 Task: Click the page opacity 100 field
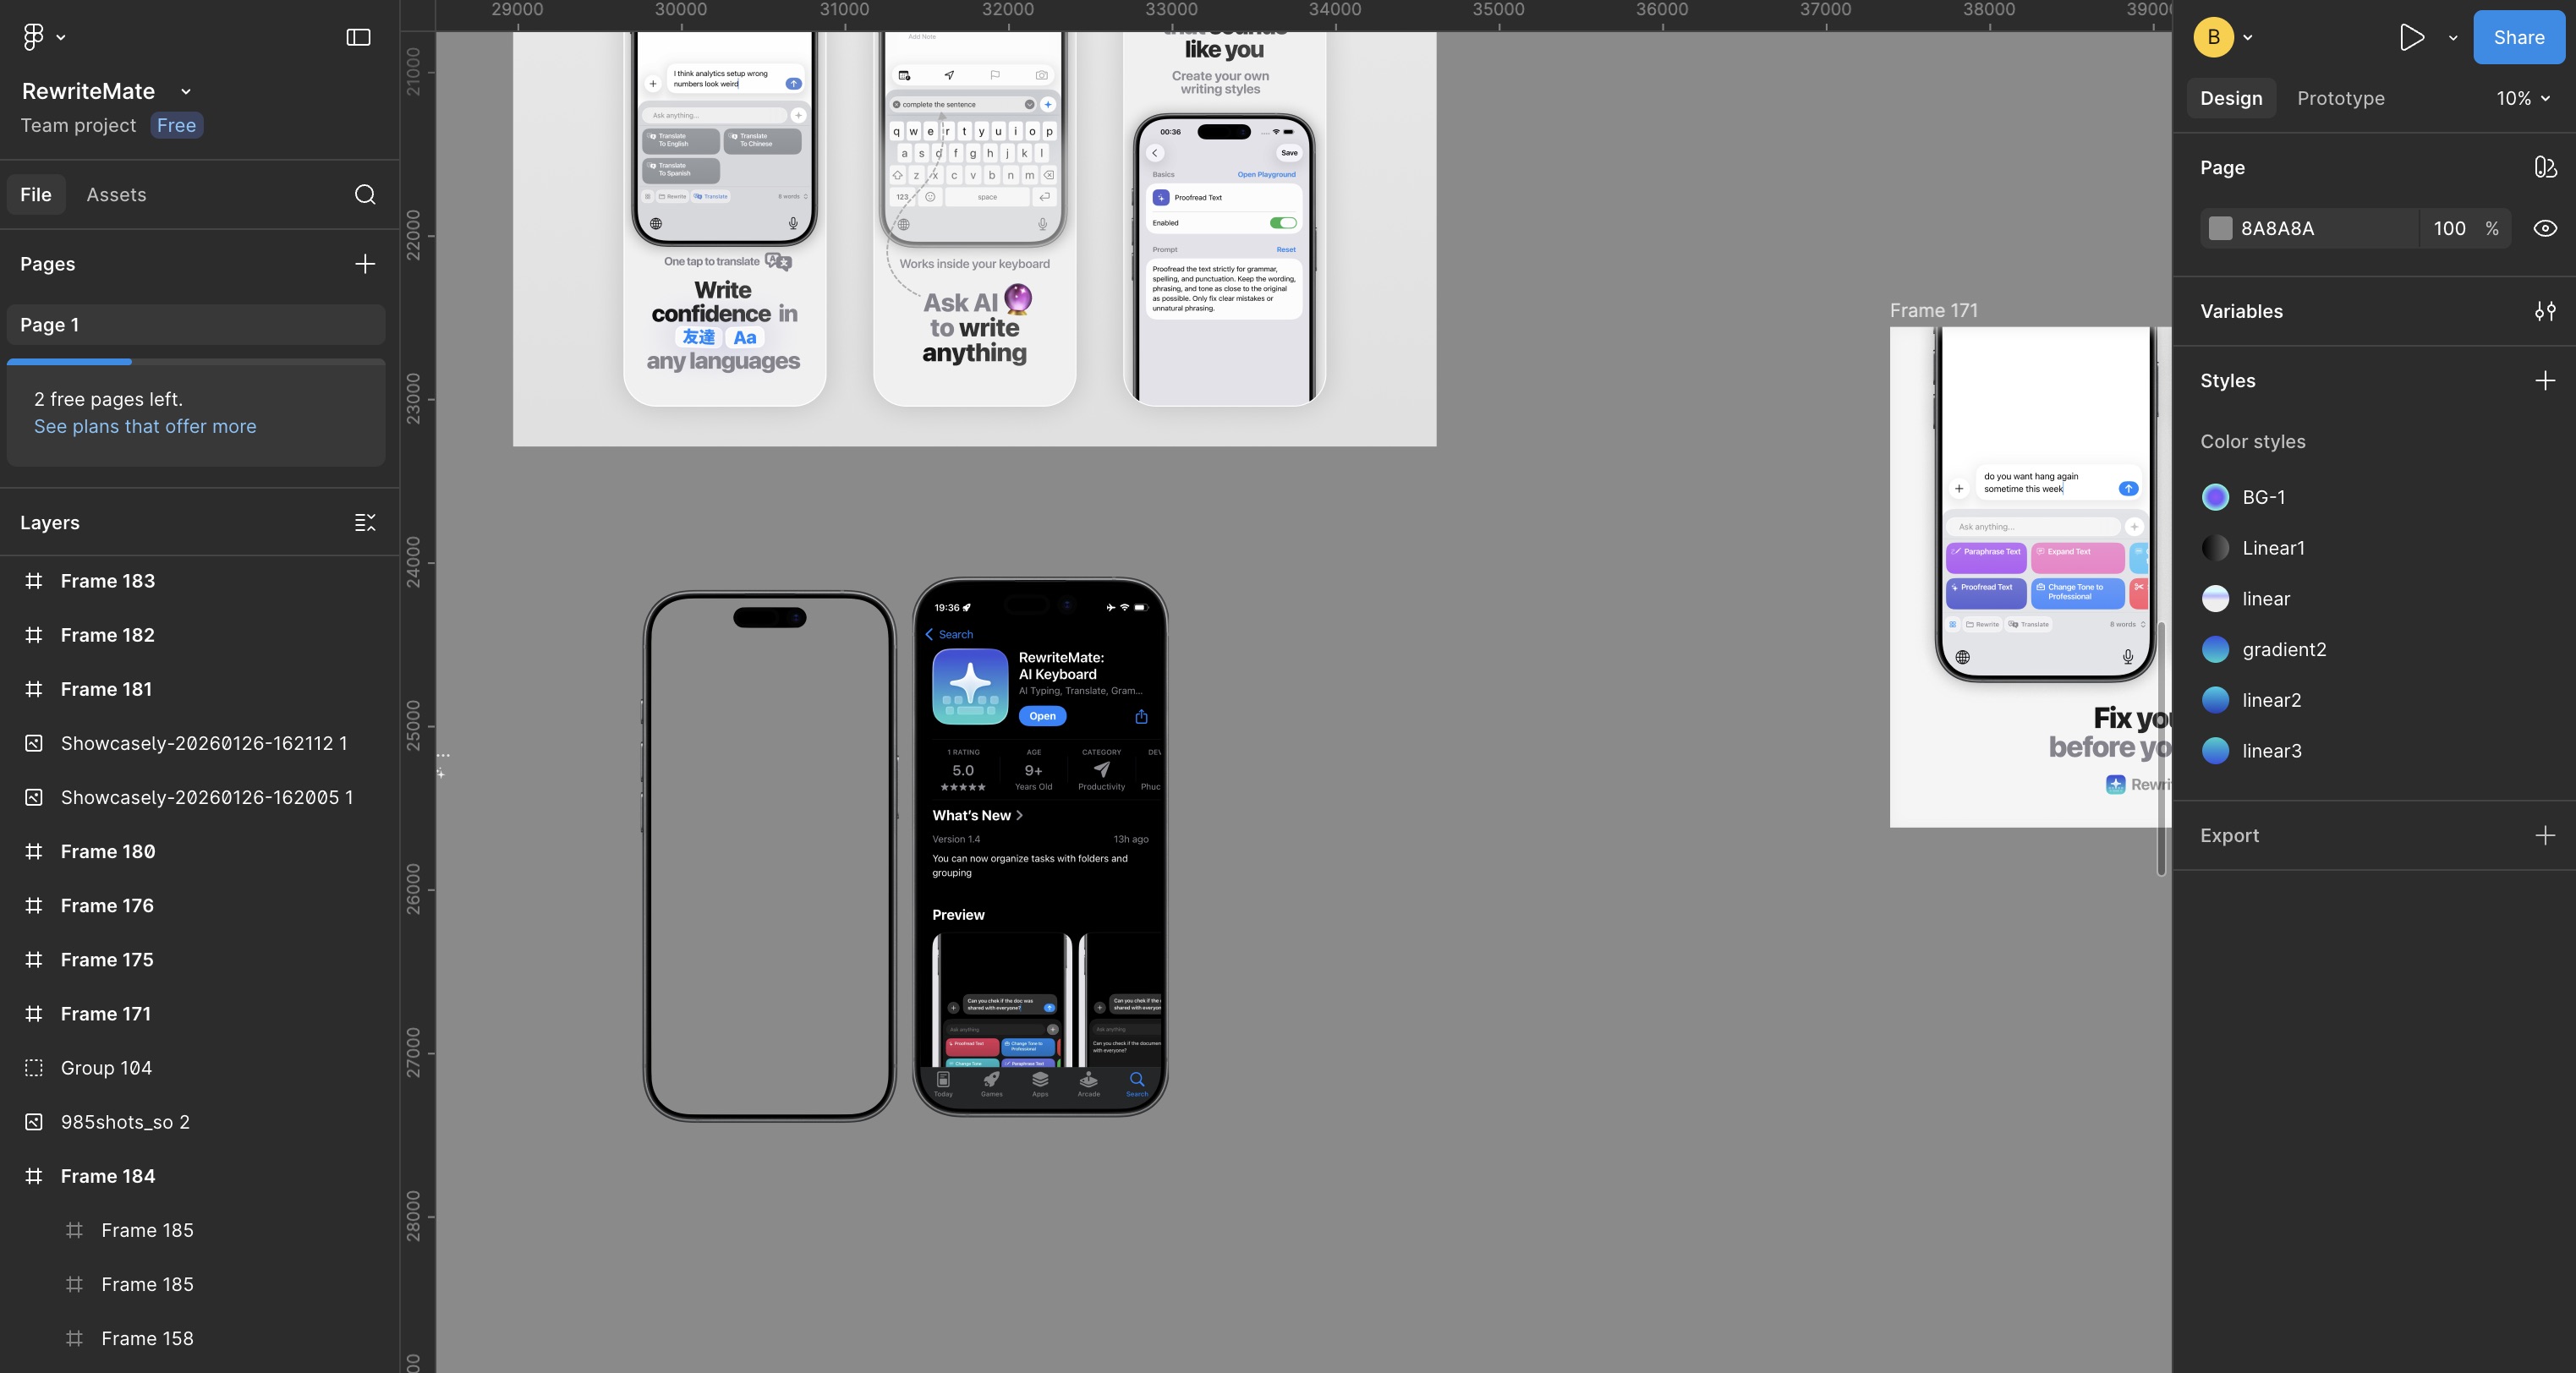[x=2449, y=228]
